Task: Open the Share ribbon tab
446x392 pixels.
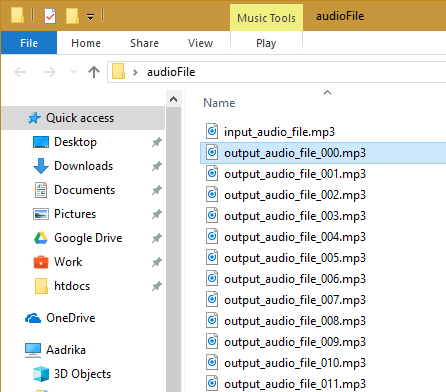Action: 144,43
